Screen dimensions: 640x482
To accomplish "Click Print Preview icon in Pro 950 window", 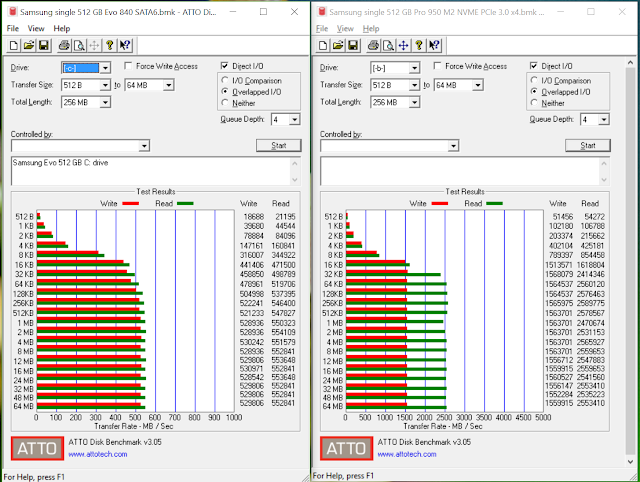I will click(388, 45).
